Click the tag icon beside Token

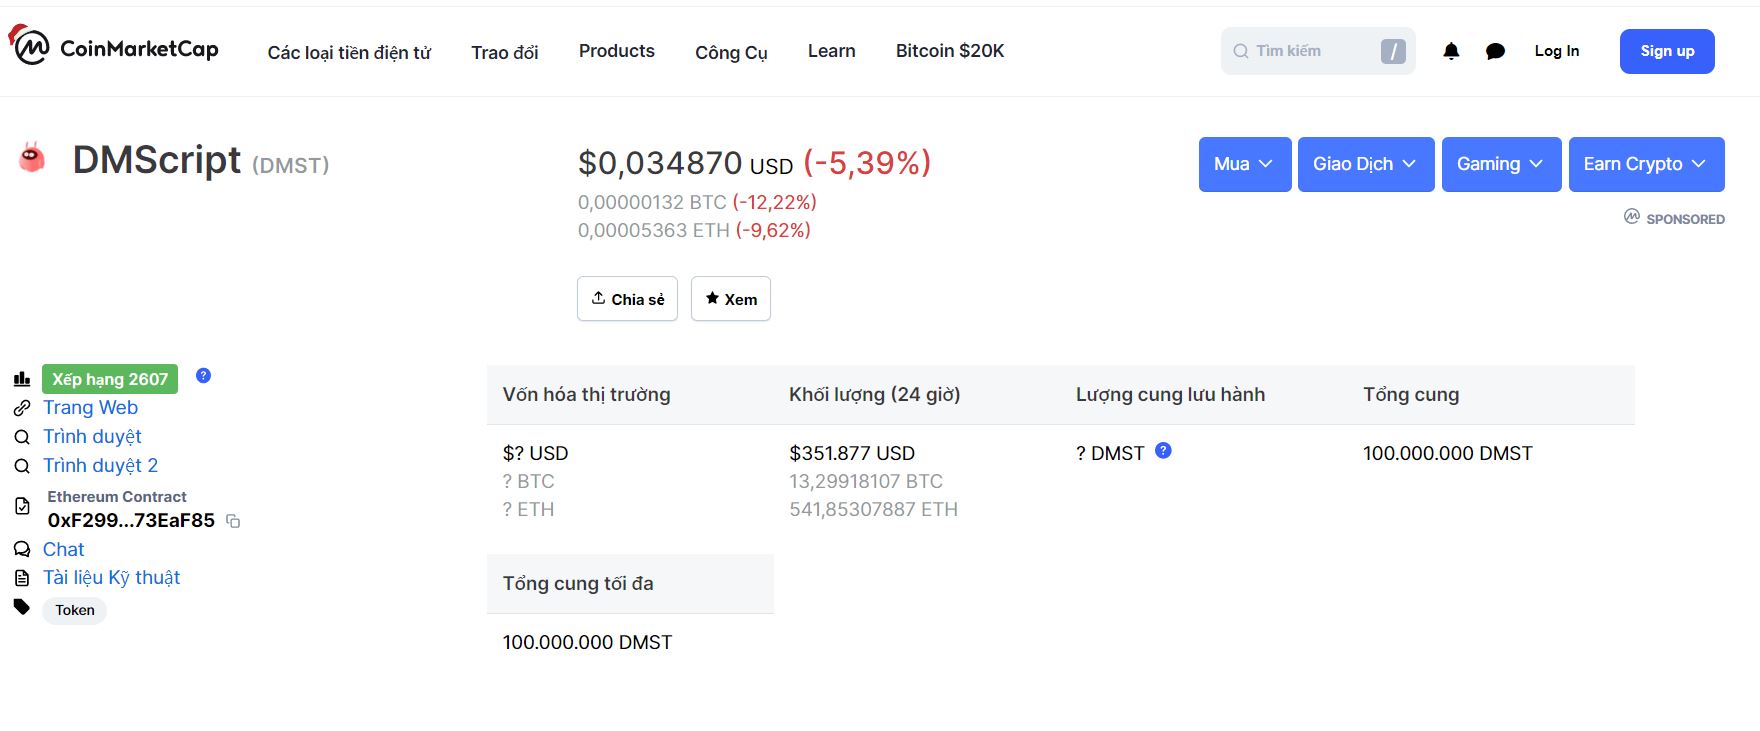point(22,607)
